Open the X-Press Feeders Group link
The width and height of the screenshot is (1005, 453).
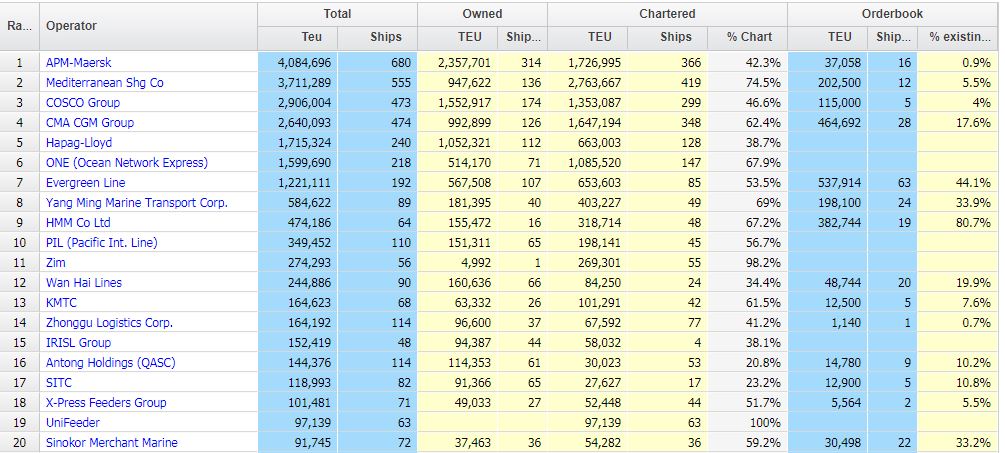[106, 402]
